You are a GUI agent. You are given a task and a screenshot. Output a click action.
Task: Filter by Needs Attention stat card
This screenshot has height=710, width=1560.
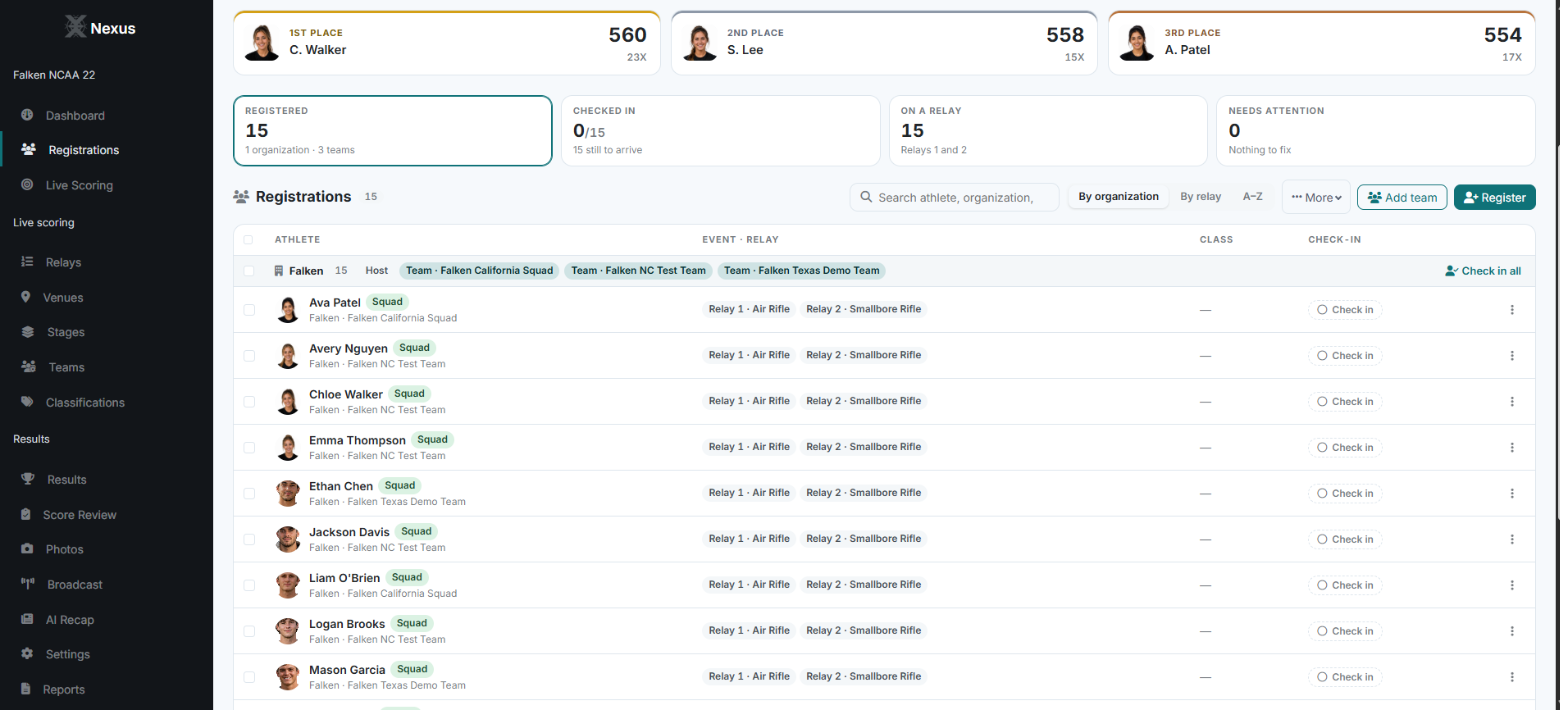point(1376,131)
